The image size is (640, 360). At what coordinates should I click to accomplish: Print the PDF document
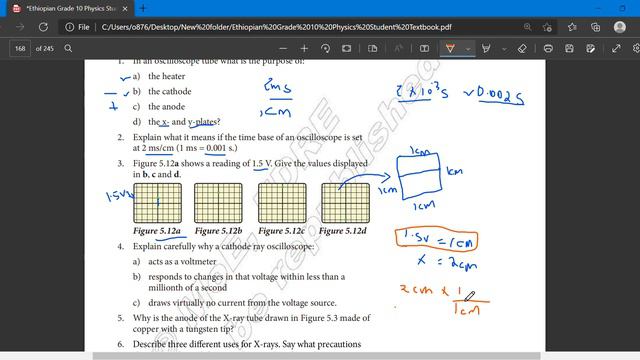click(x=548, y=49)
